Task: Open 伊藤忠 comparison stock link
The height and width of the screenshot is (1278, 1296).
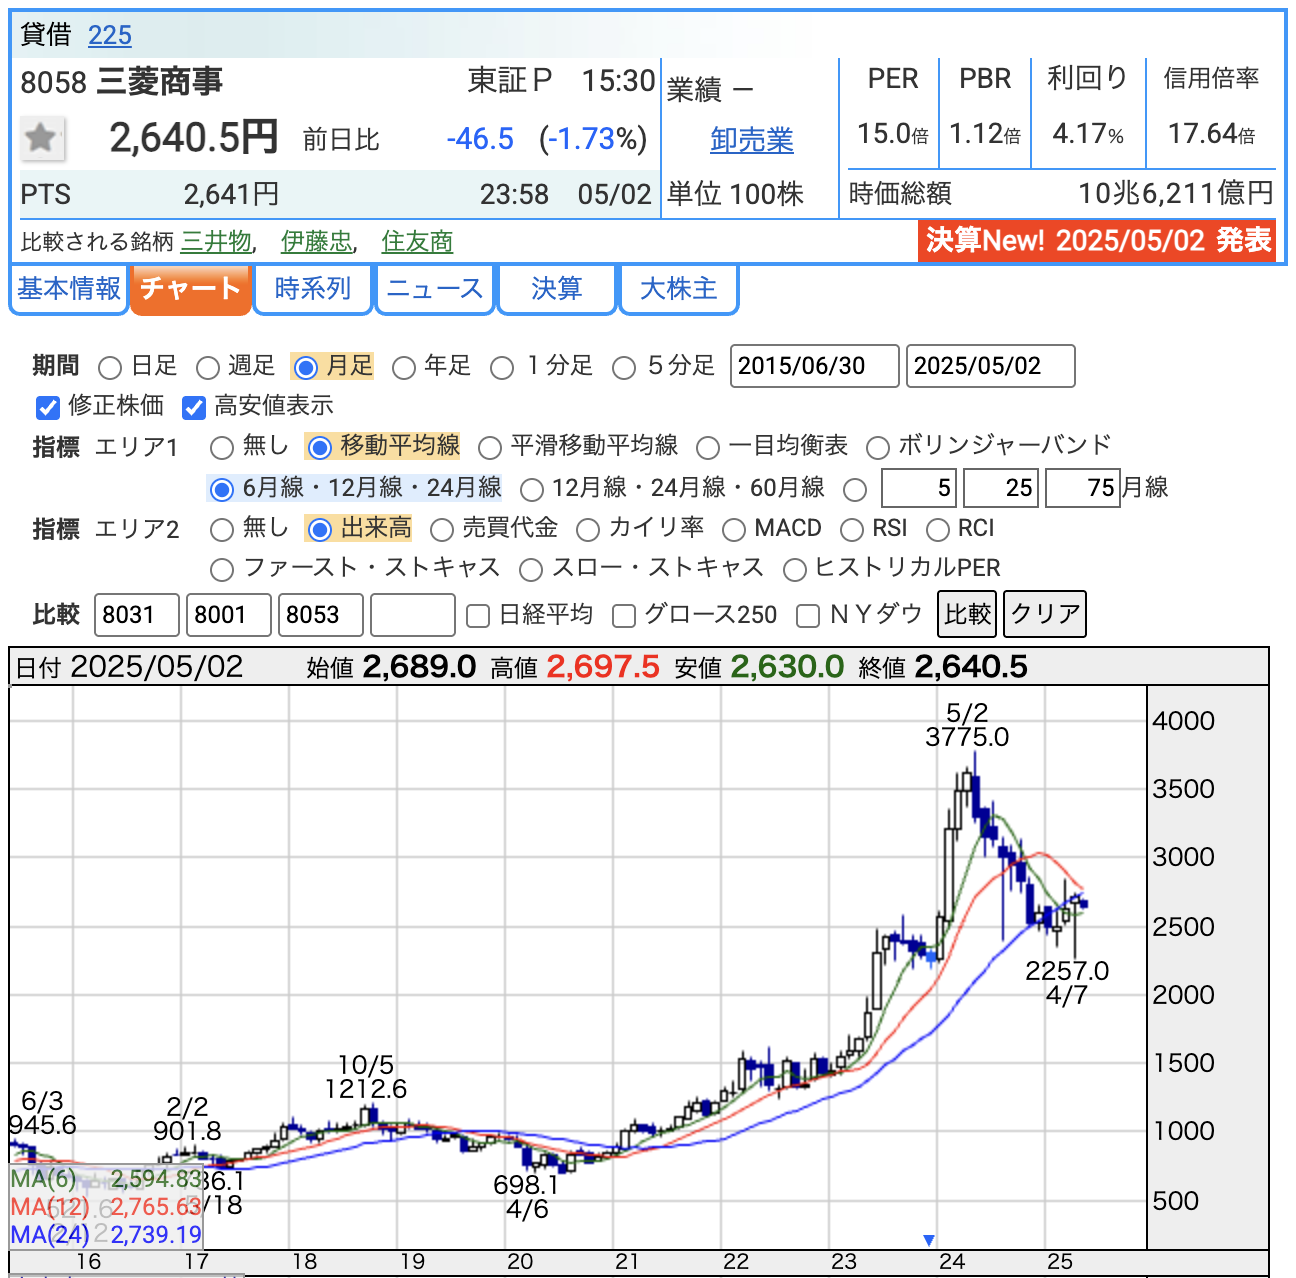Action: 317,242
